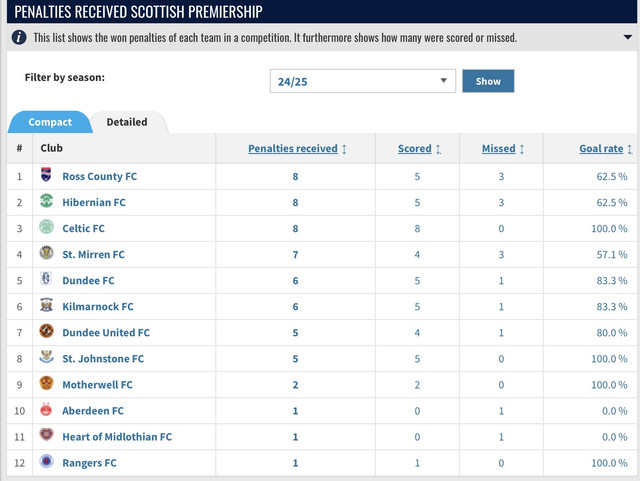Click the info icon beside the description

19,38
